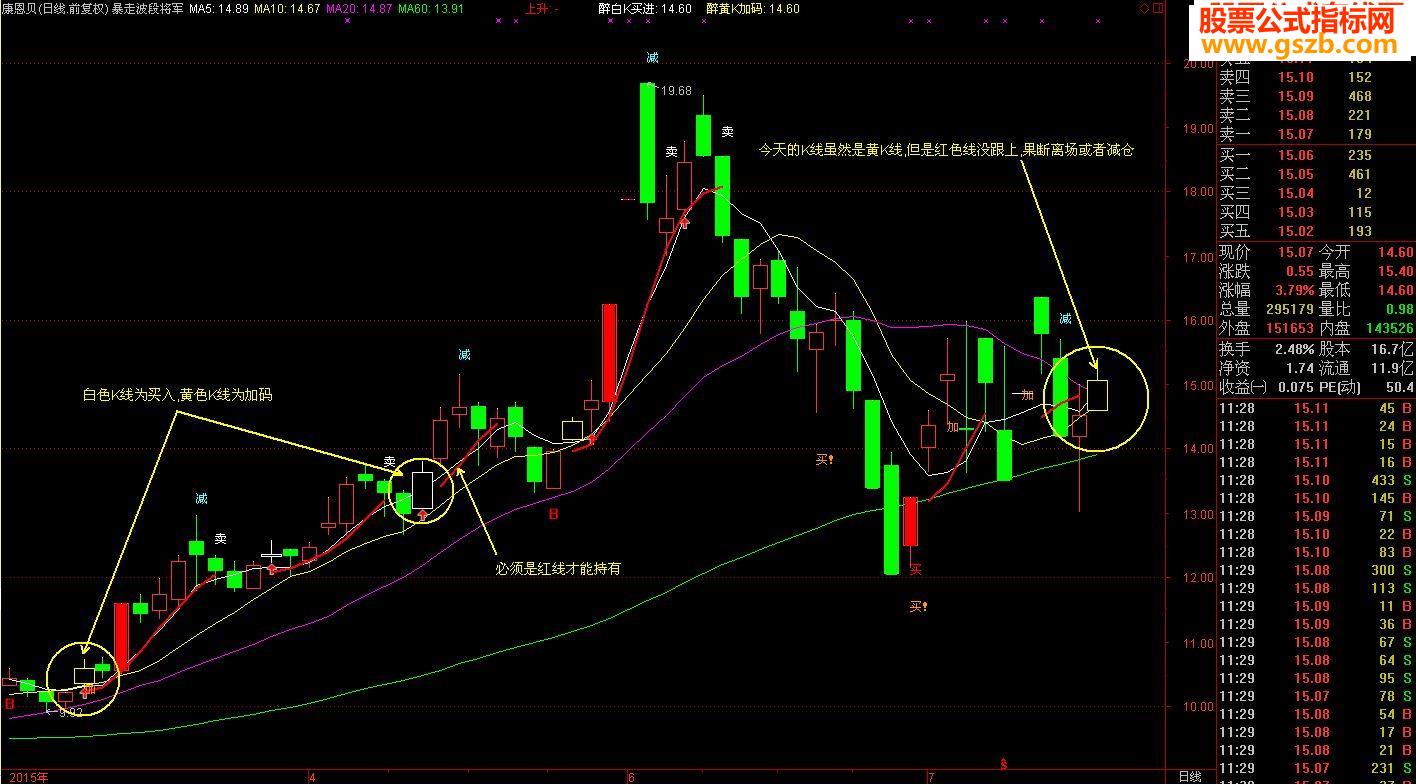Select the 11:29 tick with volume 300 S
Screen dimensions: 1416x784
click(1316, 570)
